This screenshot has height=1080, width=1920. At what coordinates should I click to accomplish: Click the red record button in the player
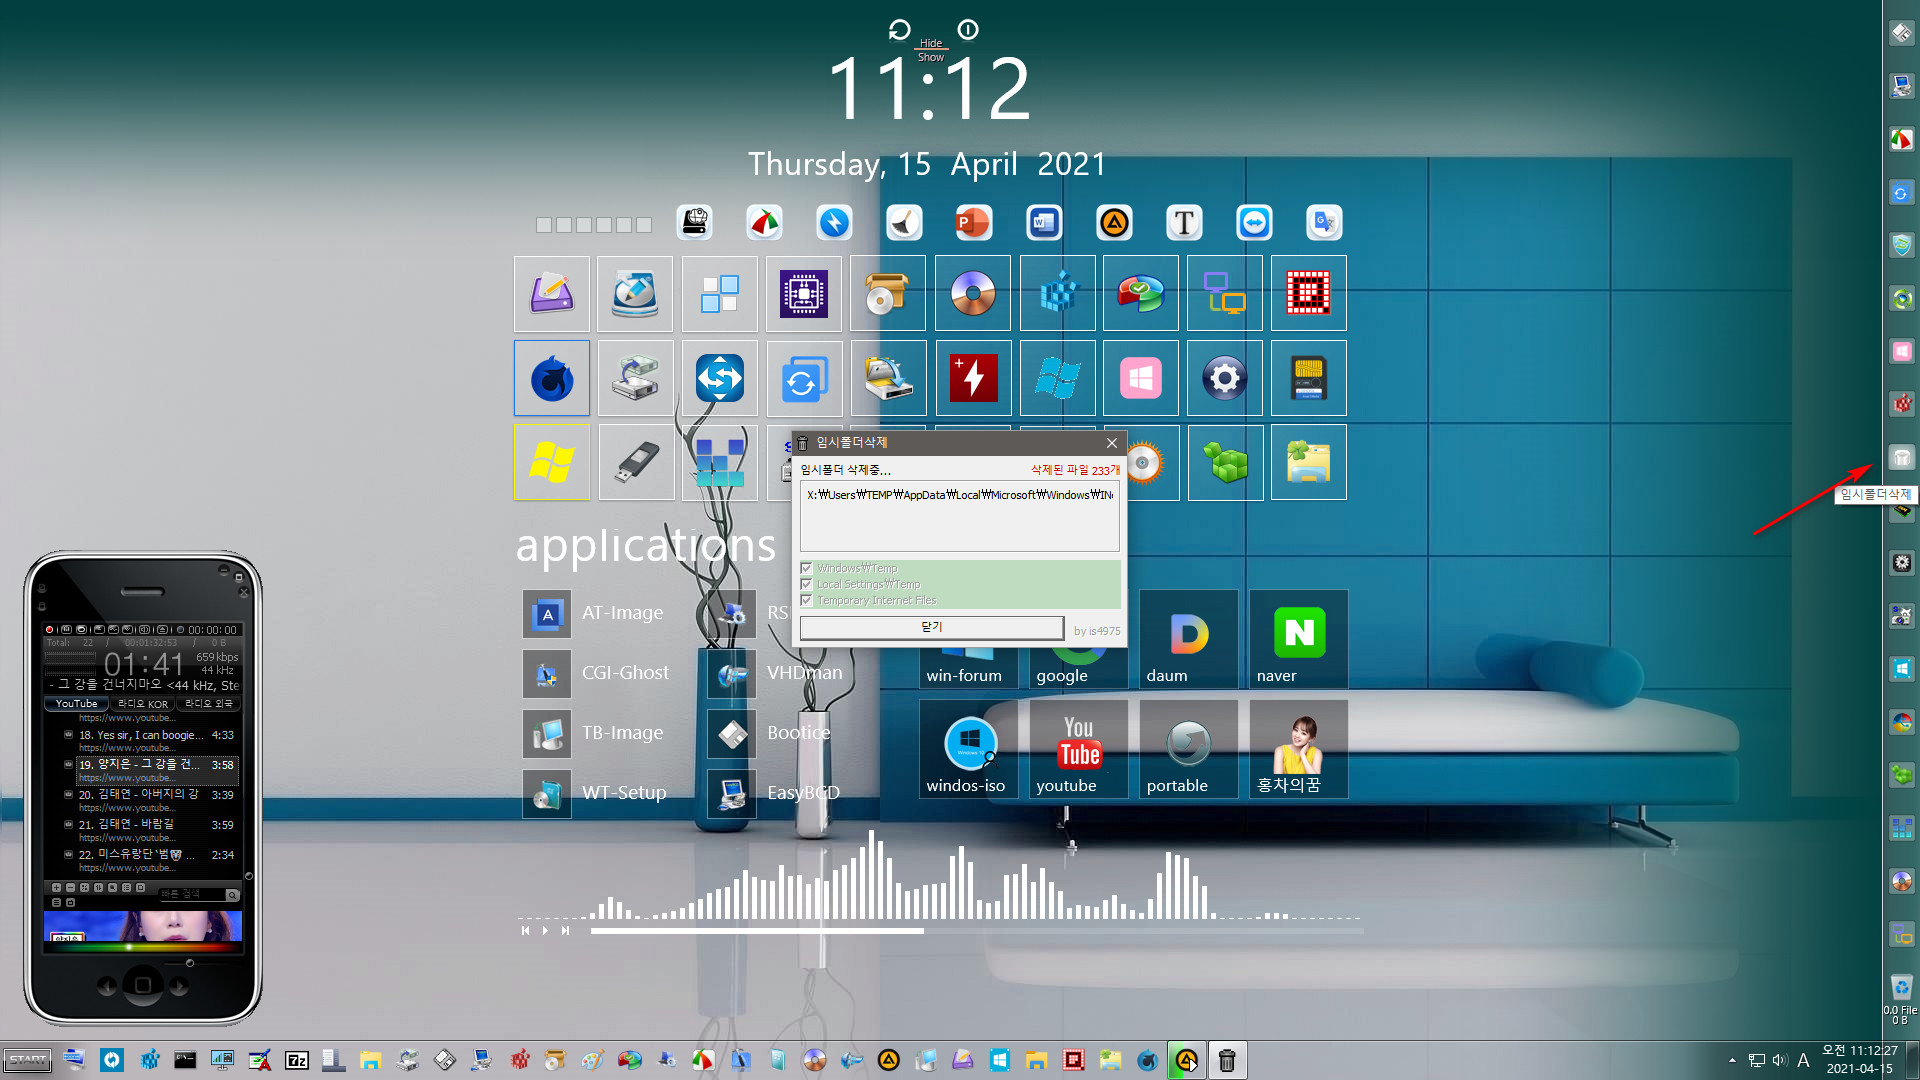click(x=50, y=629)
